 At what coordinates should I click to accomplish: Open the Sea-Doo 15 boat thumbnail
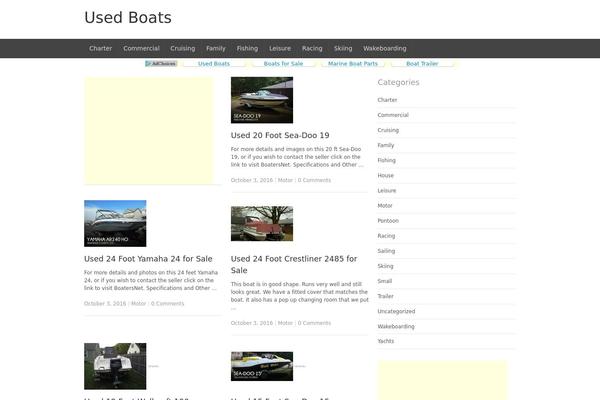pyautogui.click(x=262, y=366)
